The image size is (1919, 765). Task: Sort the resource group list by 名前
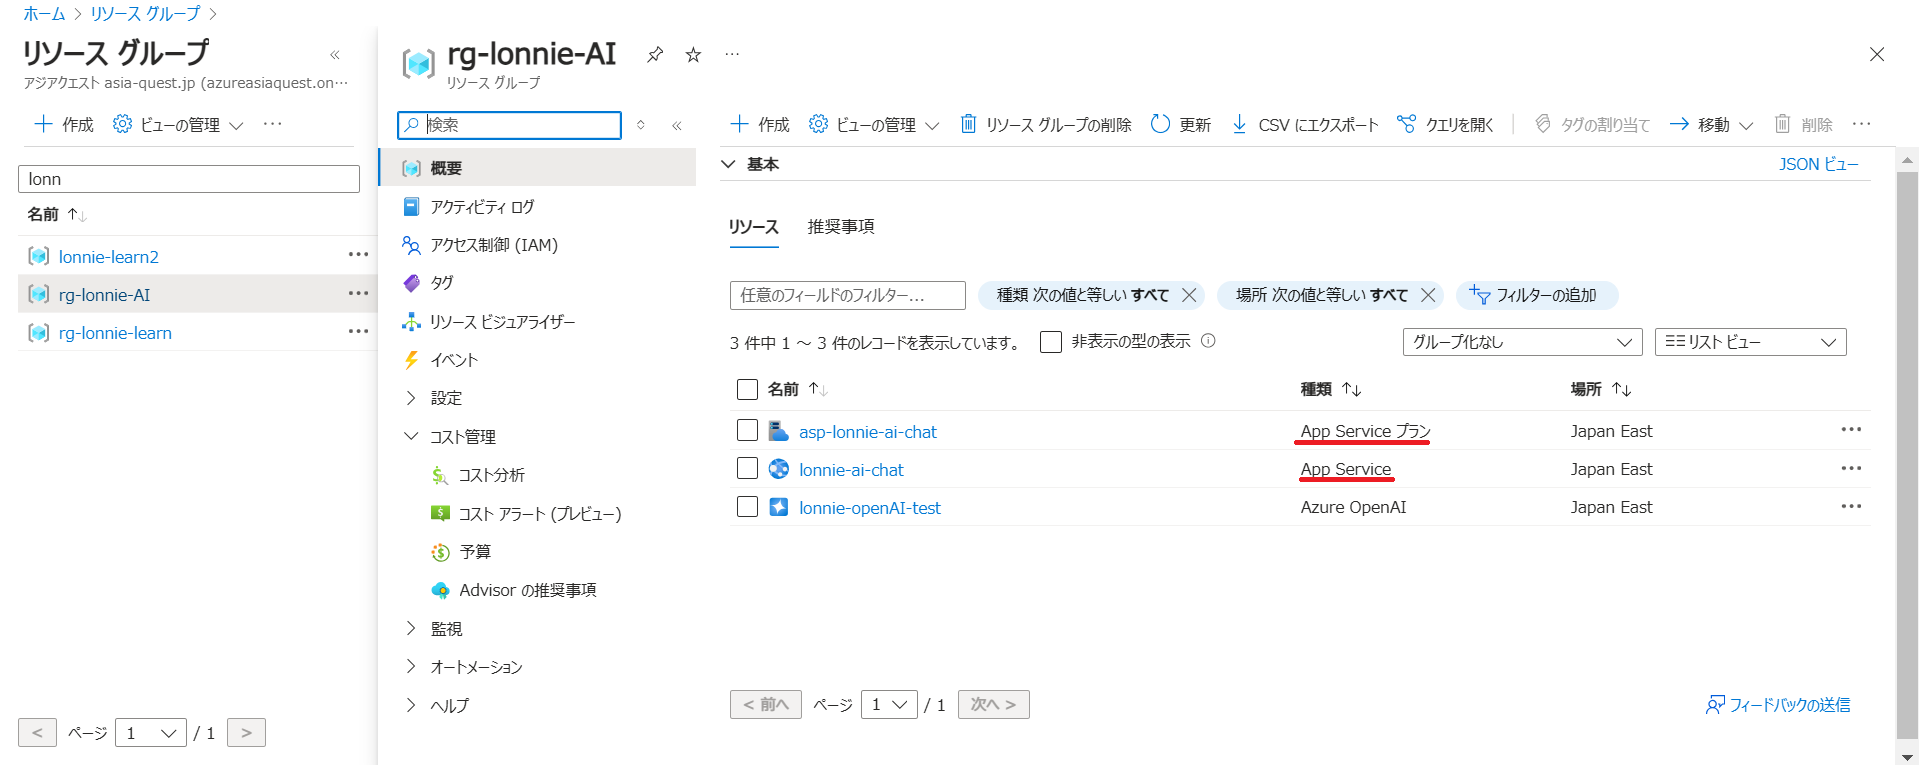pos(57,214)
